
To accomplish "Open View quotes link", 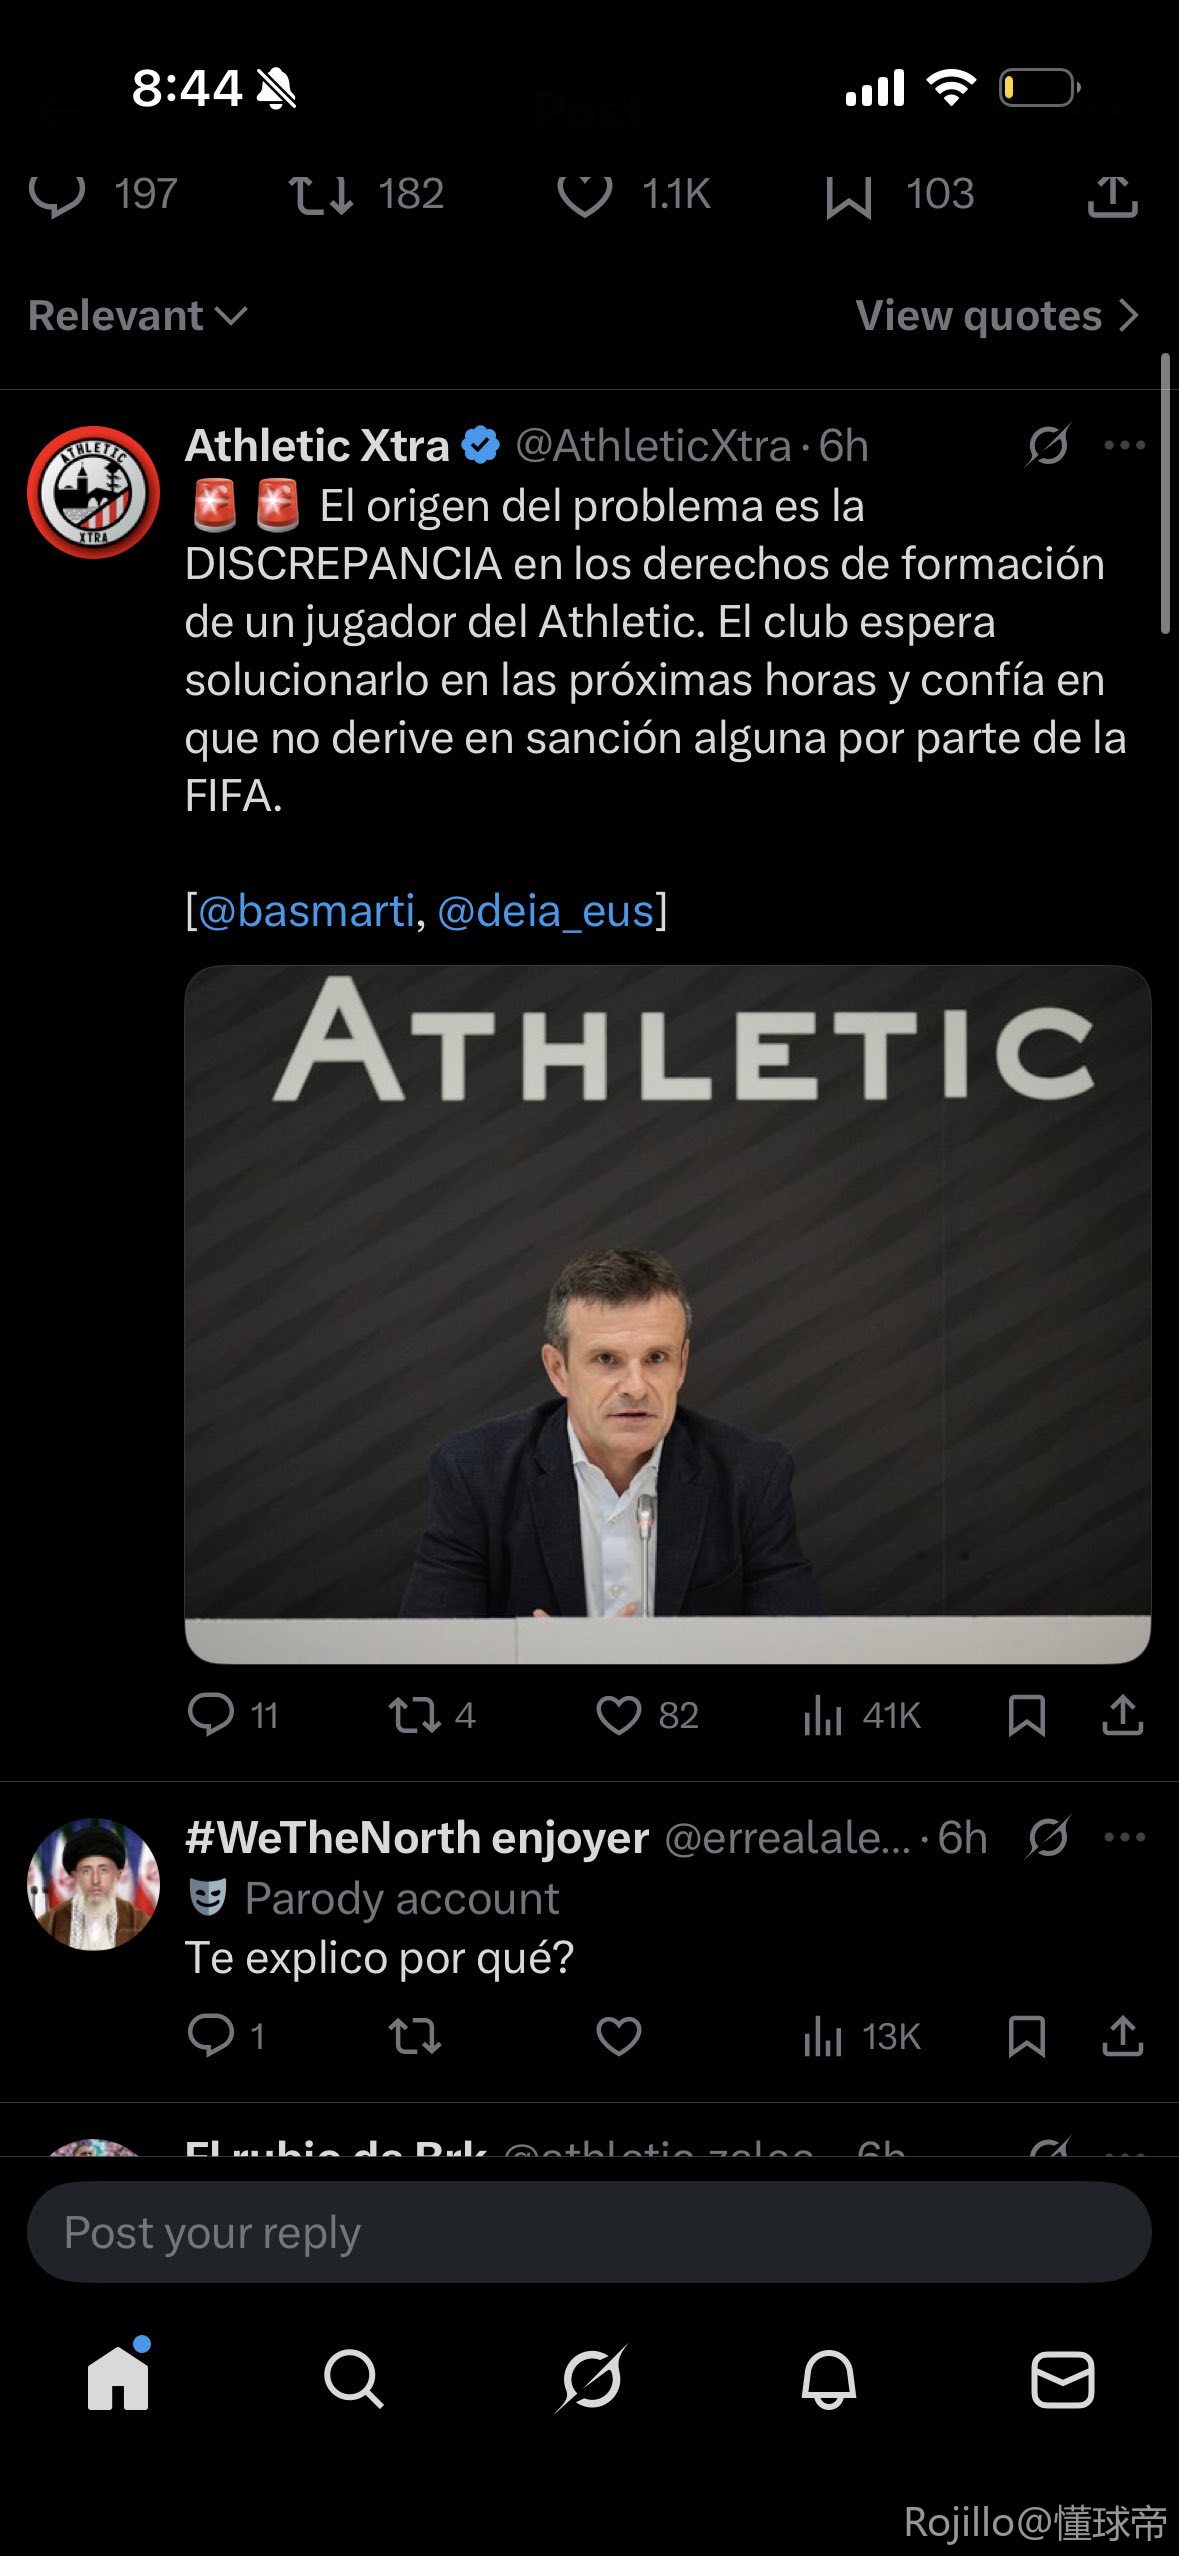I will tap(997, 316).
